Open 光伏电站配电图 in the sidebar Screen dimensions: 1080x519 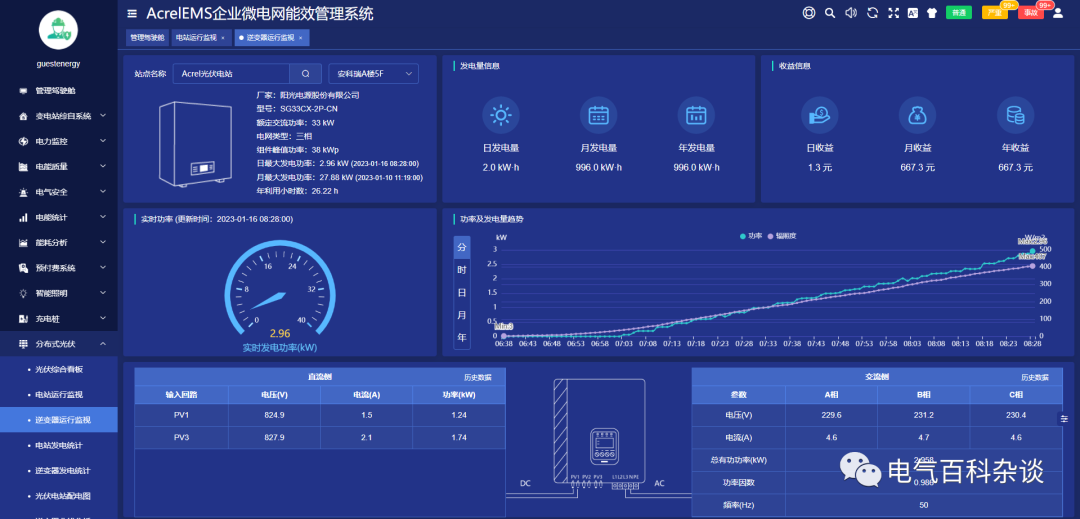pos(59,496)
